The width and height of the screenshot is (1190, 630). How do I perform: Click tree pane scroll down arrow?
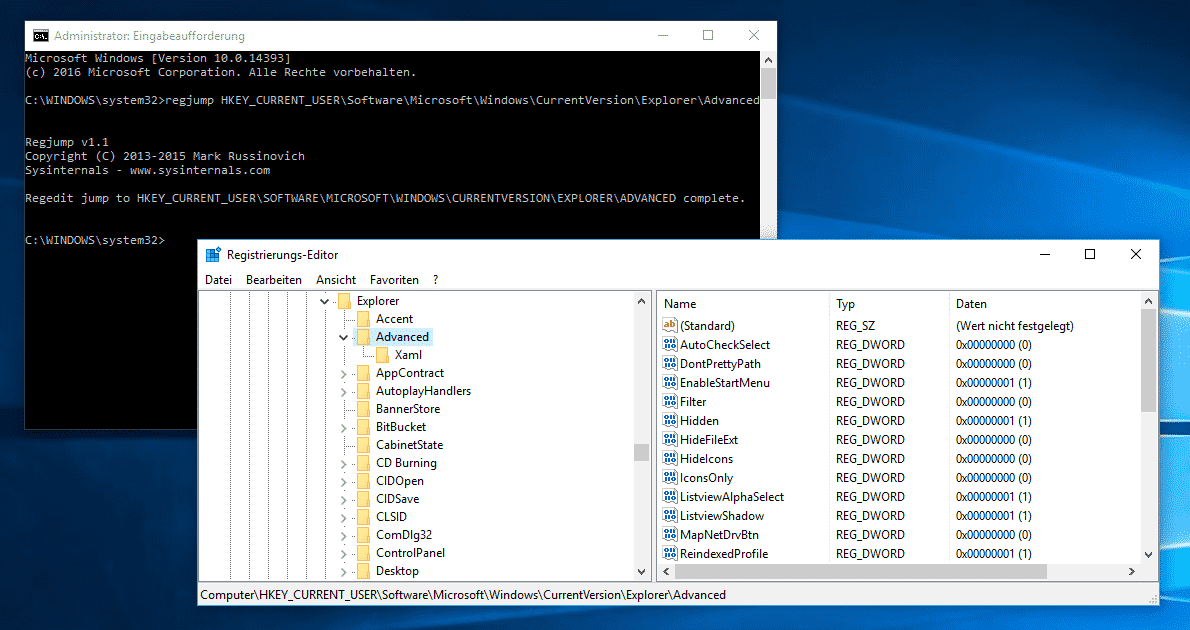[642, 572]
